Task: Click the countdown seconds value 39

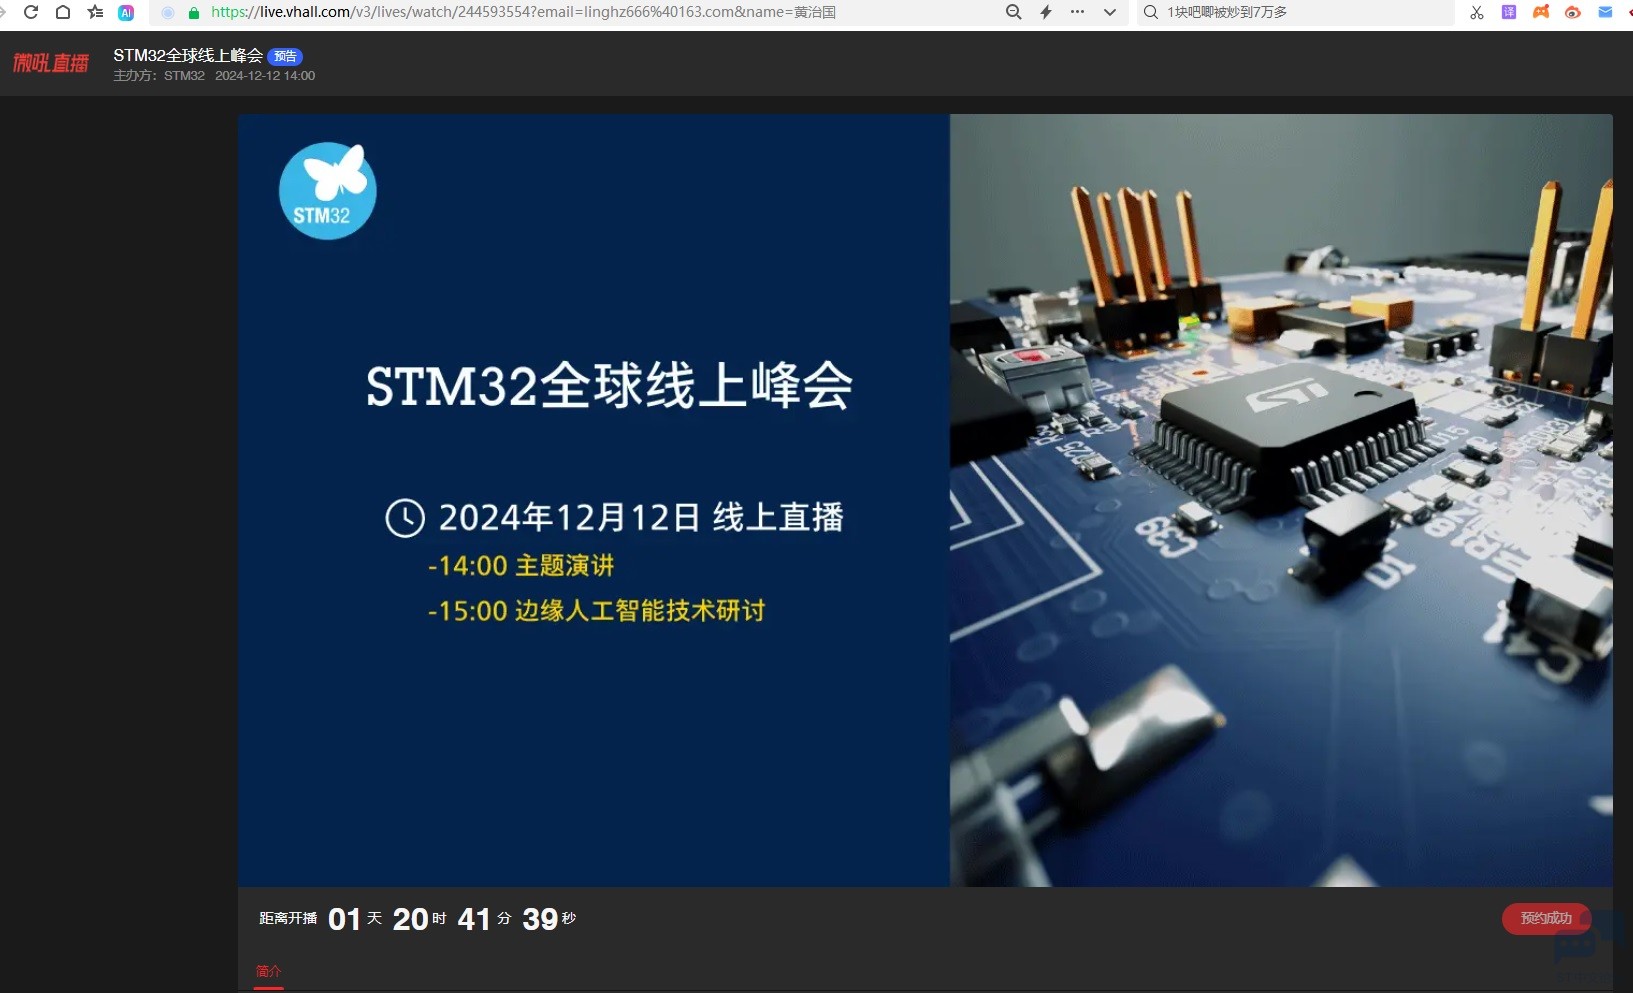Action: (540, 919)
